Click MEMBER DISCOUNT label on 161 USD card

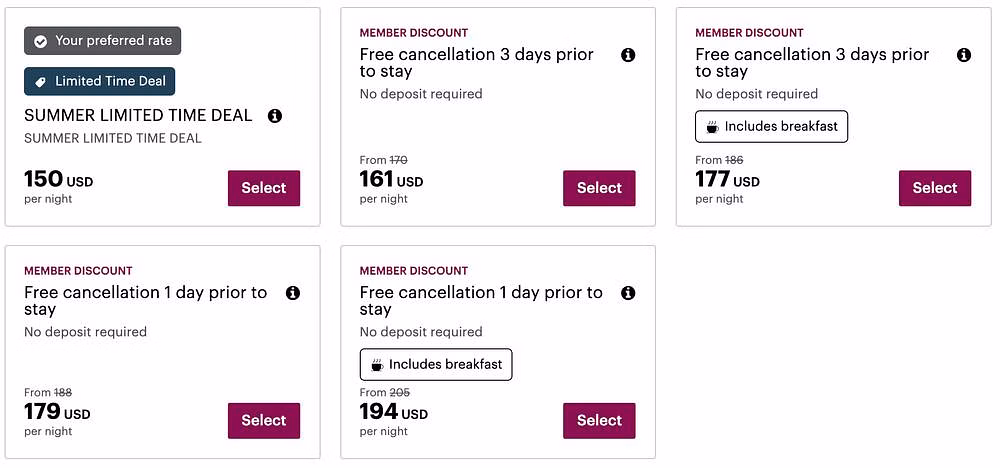[414, 33]
